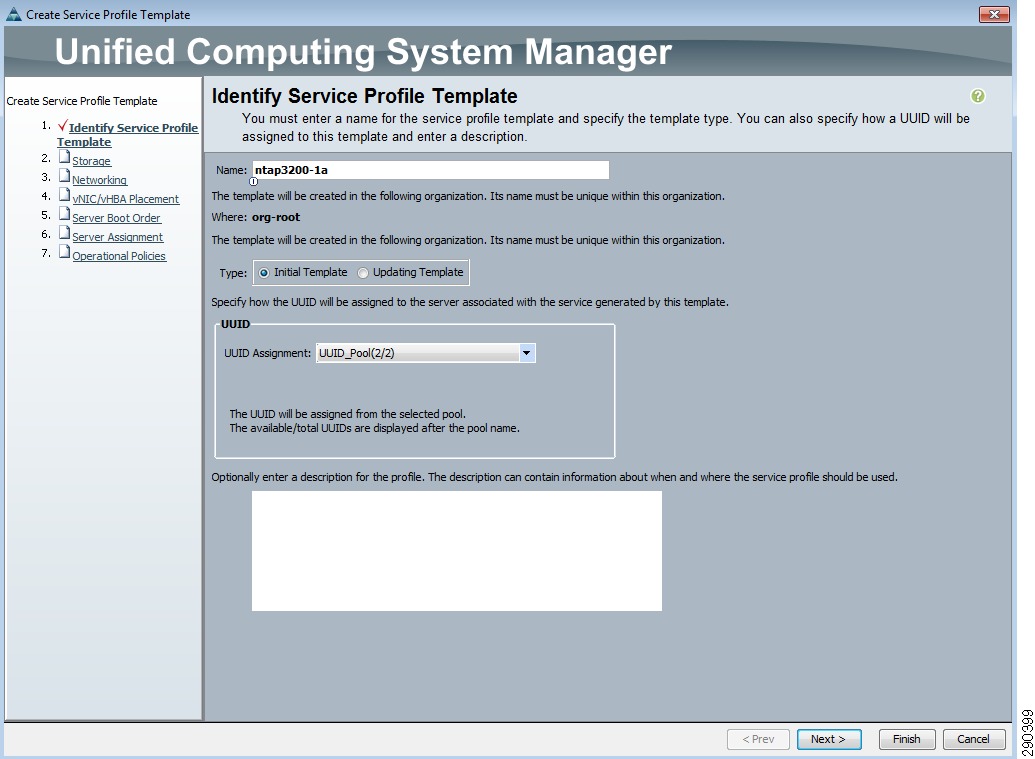Viewport: 1035px width, 759px height.
Task: Open the Server Boot Order step
Action: click(116, 218)
